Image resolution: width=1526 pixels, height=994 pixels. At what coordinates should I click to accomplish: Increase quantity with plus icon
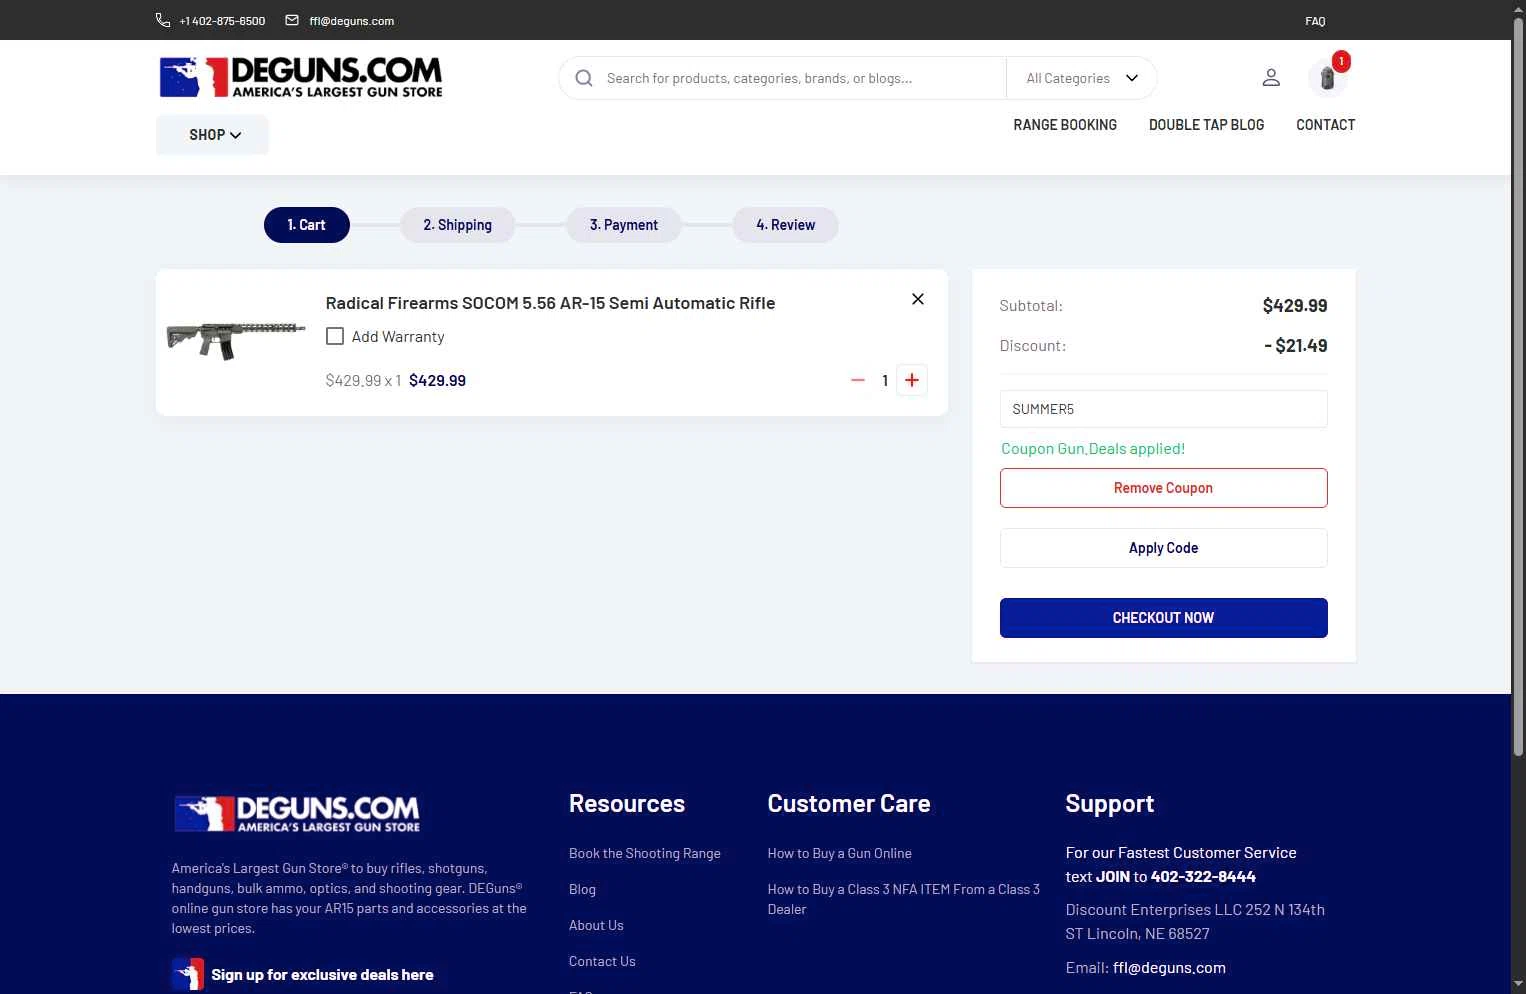(x=912, y=380)
